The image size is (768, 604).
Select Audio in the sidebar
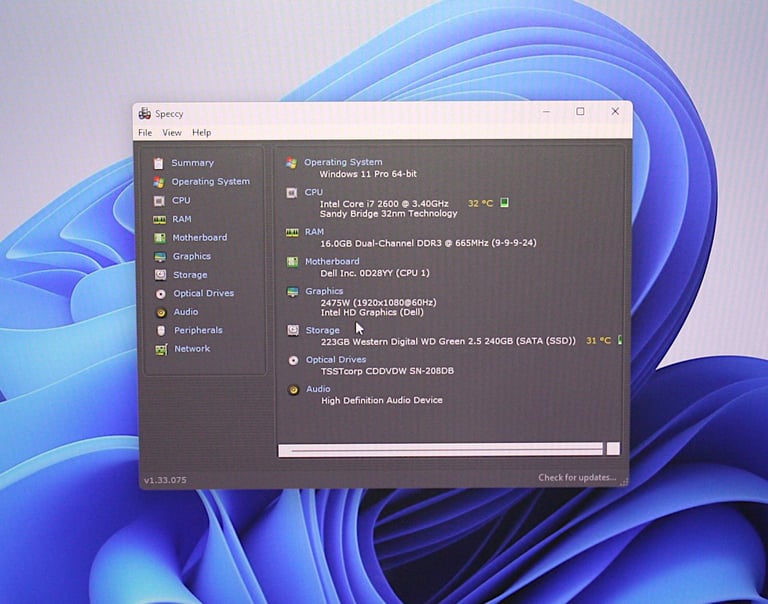pyautogui.click(x=186, y=312)
